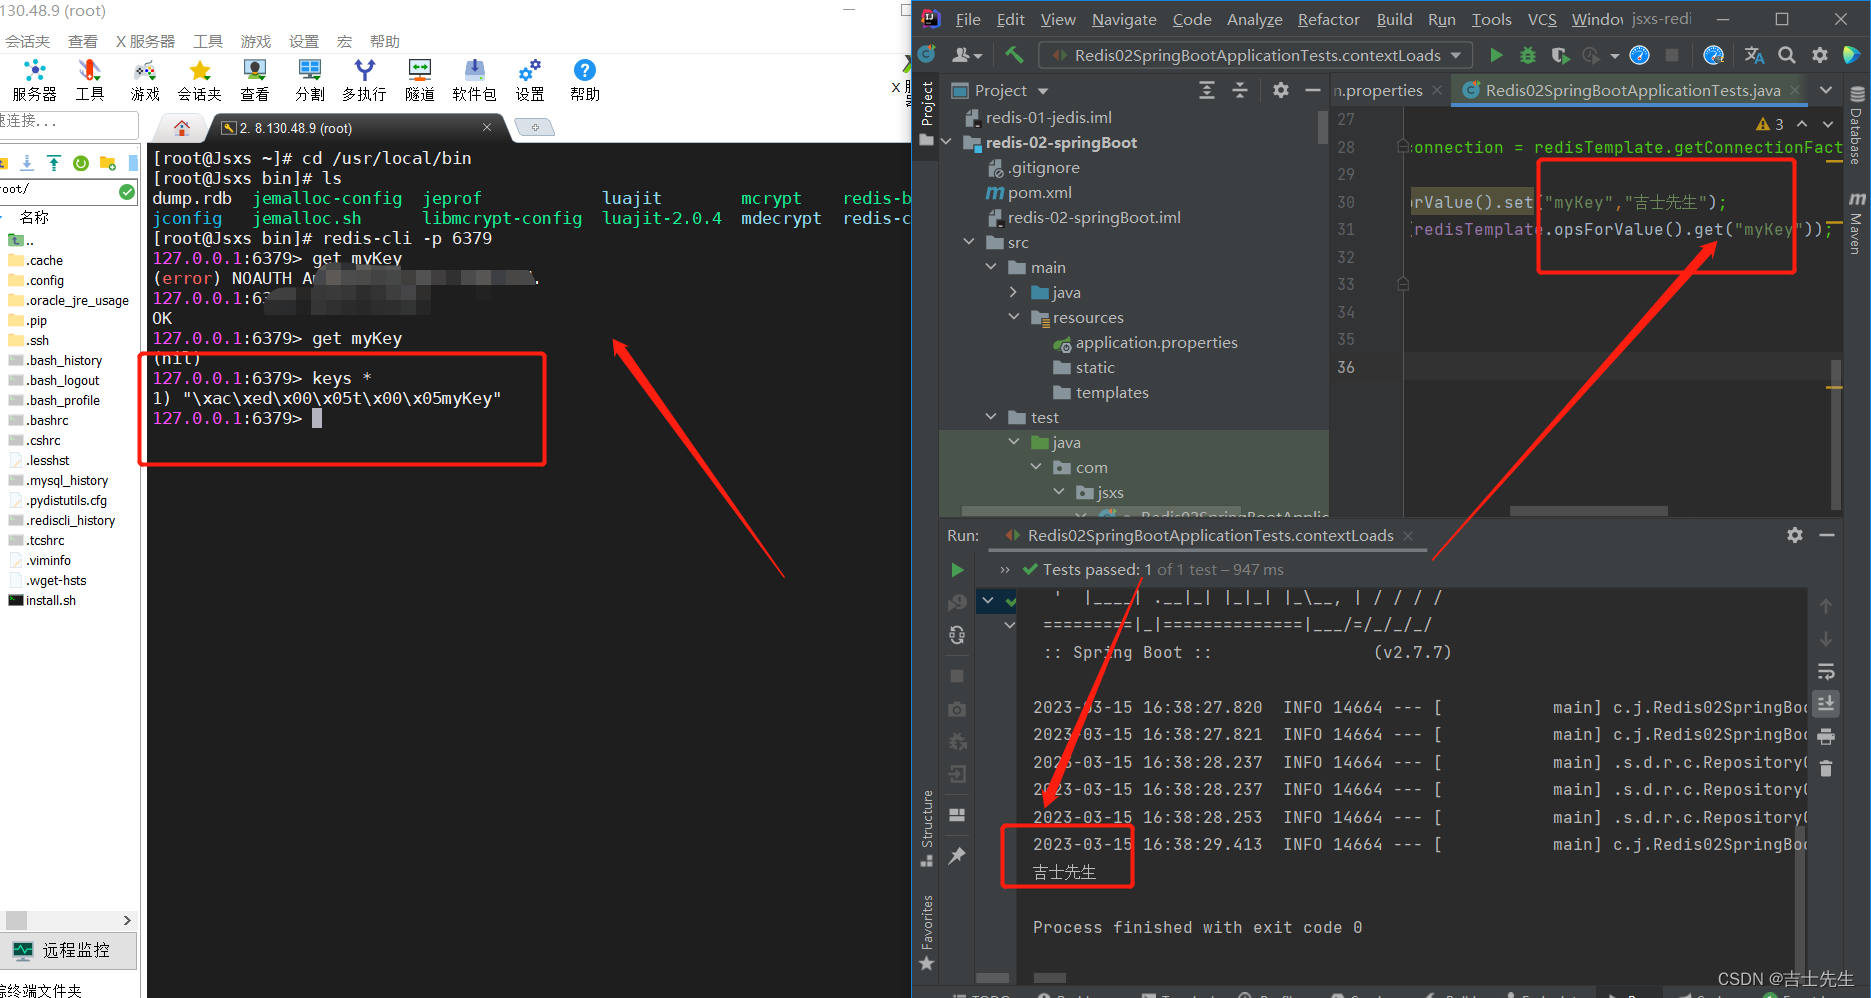Viewport: 1871px width, 998px height.
Task: Collapse the test folder in project tree
Action: 991,417
